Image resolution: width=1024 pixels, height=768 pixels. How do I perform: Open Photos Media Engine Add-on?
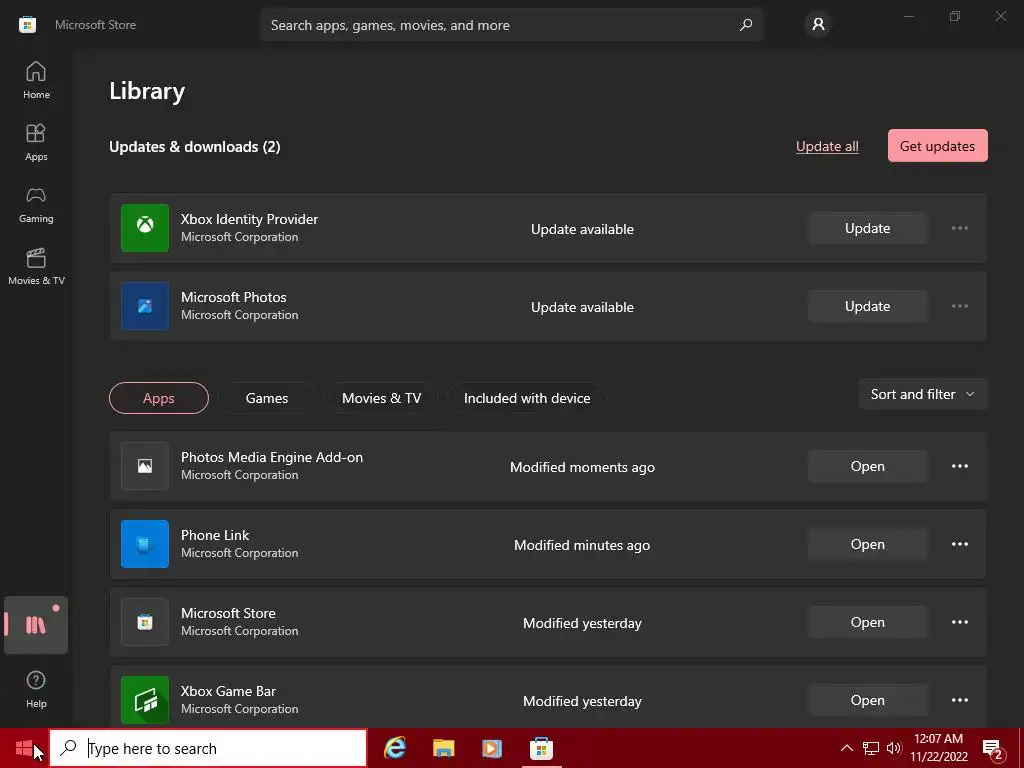click(x=867, y=466)
